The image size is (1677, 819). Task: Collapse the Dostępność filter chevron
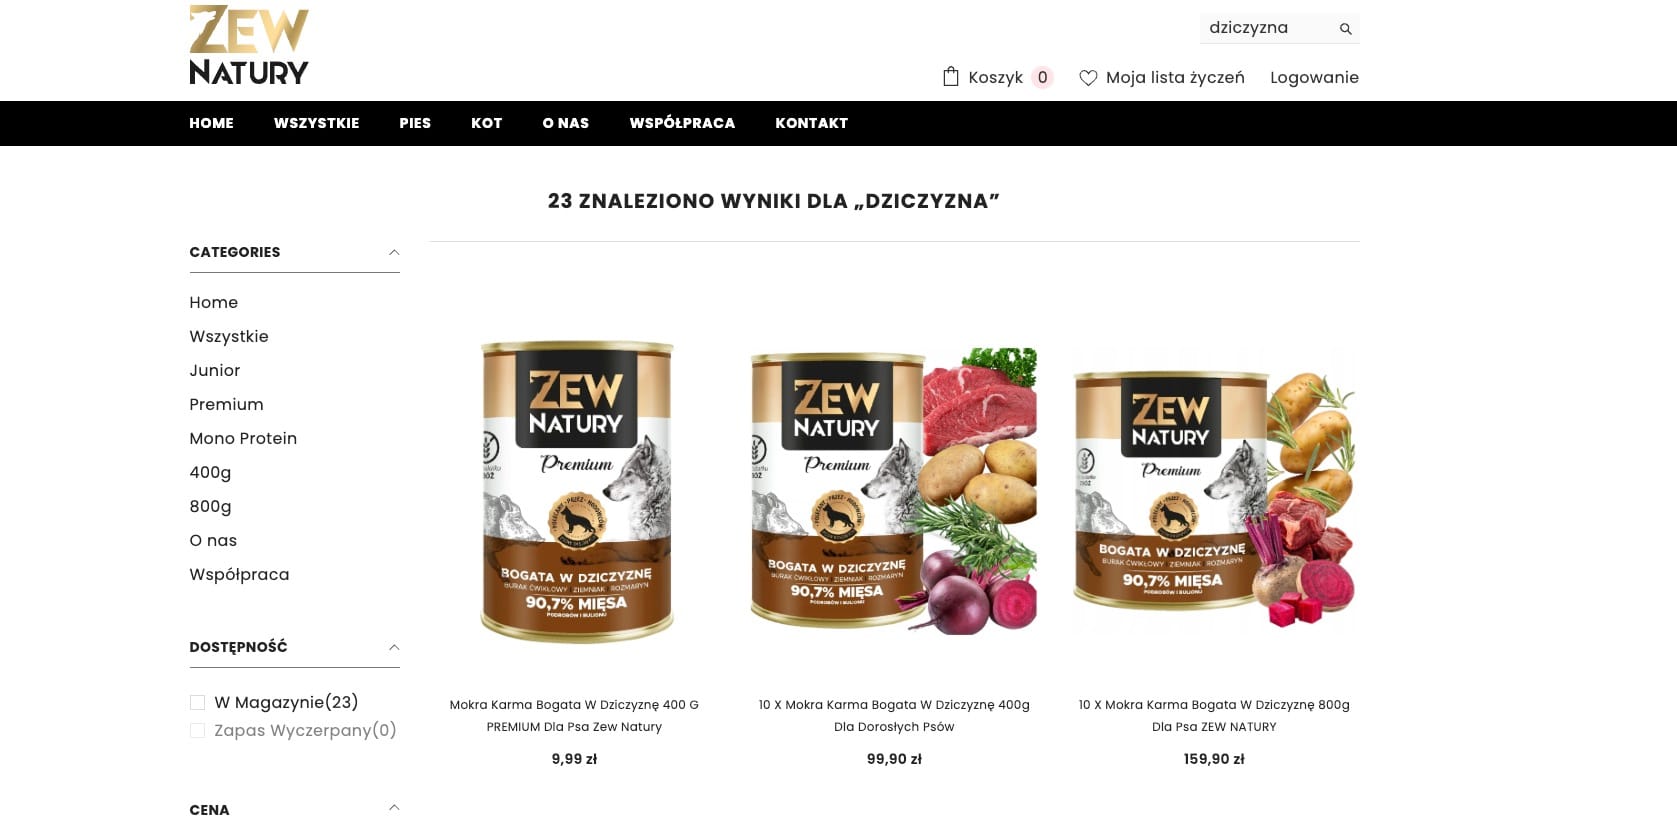(x=394, y=647)
